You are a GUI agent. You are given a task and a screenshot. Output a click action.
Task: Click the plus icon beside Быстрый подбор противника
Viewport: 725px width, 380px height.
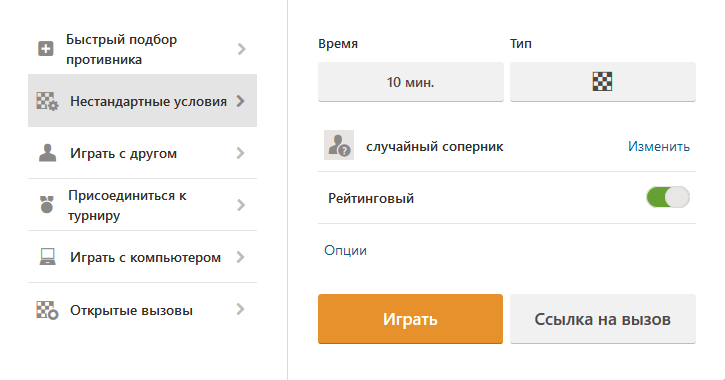pyautogui.click(x=45, y=49)
